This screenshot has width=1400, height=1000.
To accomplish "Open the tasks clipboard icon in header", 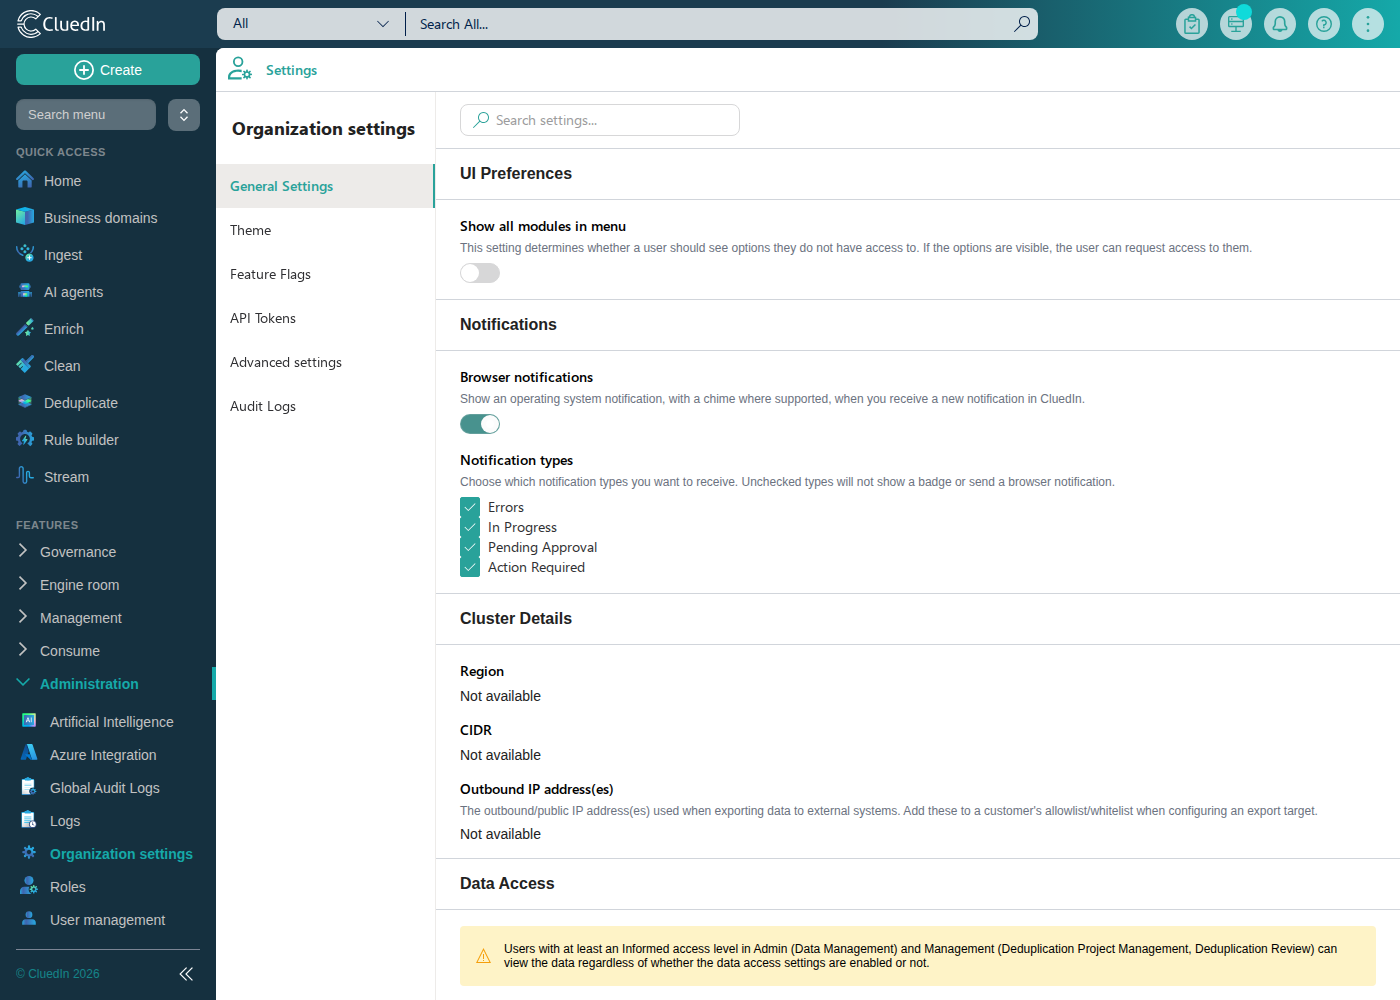I will point(1192,24).
